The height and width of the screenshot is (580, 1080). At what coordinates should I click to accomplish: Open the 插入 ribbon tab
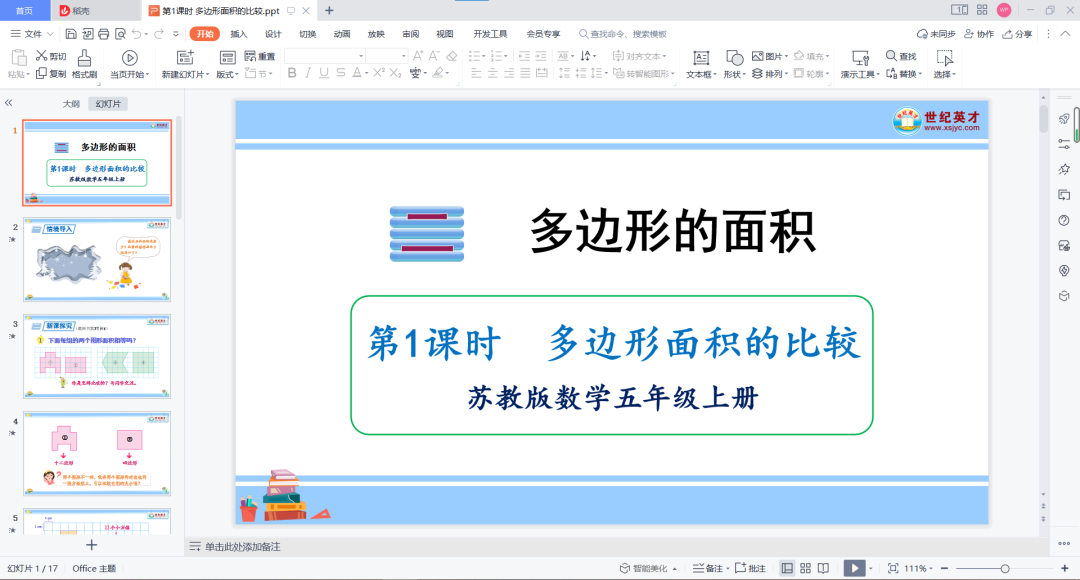239,34
